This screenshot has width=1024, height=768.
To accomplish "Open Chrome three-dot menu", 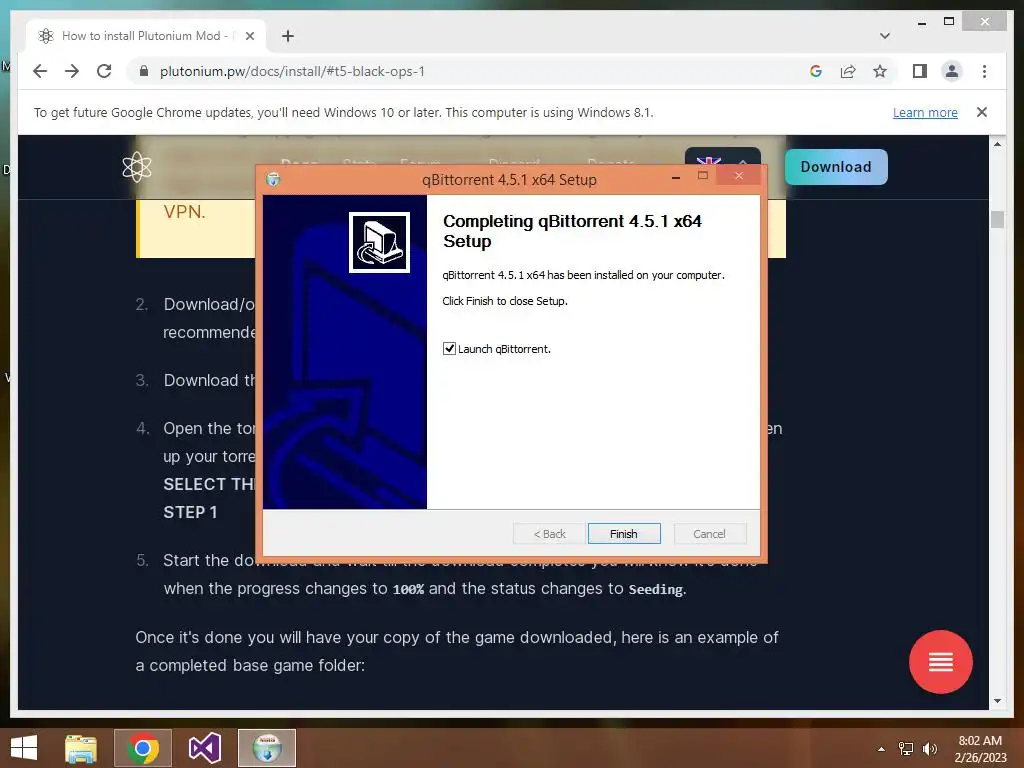I will 984,71.
